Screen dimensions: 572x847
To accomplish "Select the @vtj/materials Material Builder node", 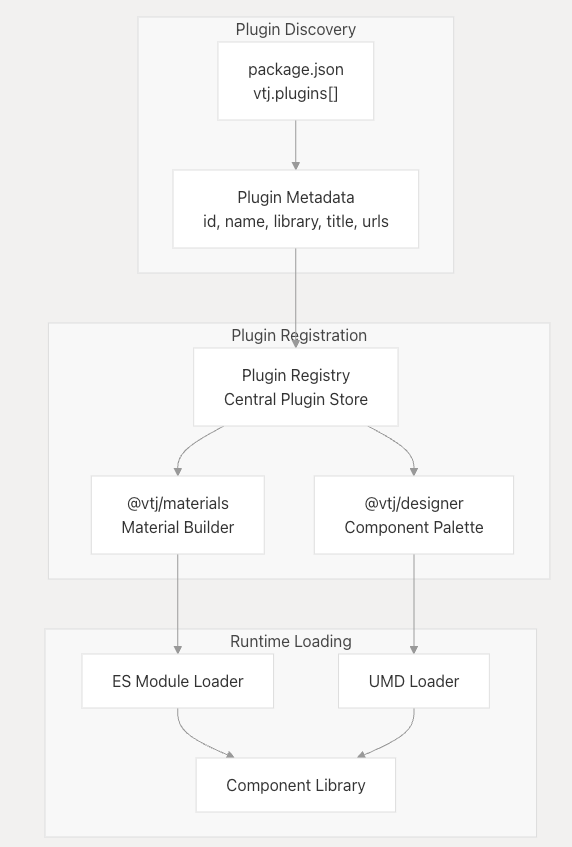I will 178,515.
